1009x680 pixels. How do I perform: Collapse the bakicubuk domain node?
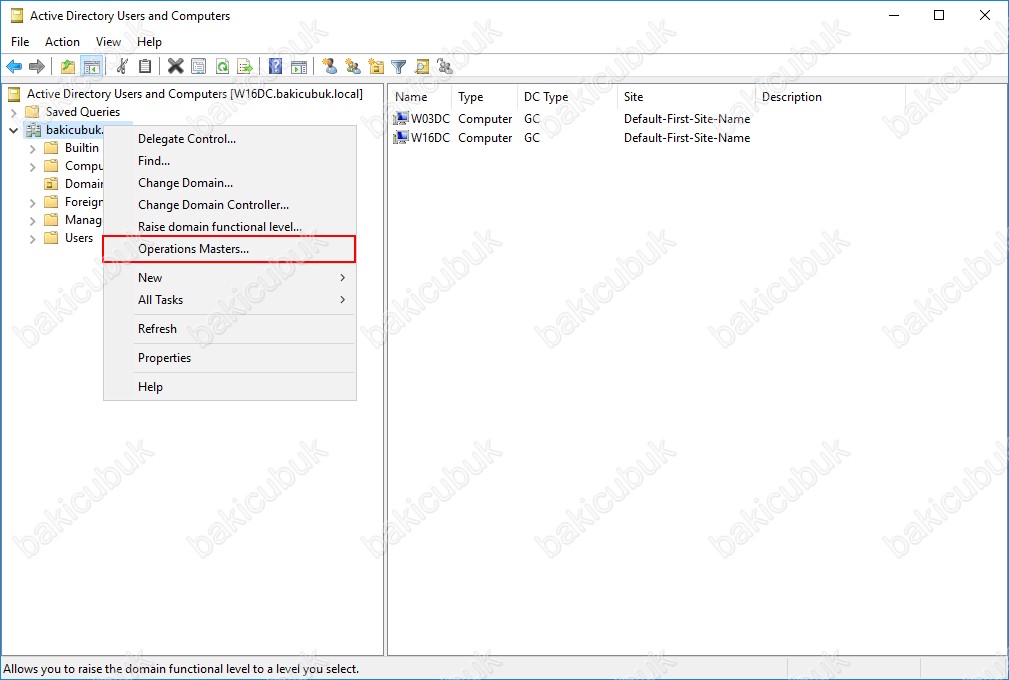pyautogui.click(x=14, y=130)
